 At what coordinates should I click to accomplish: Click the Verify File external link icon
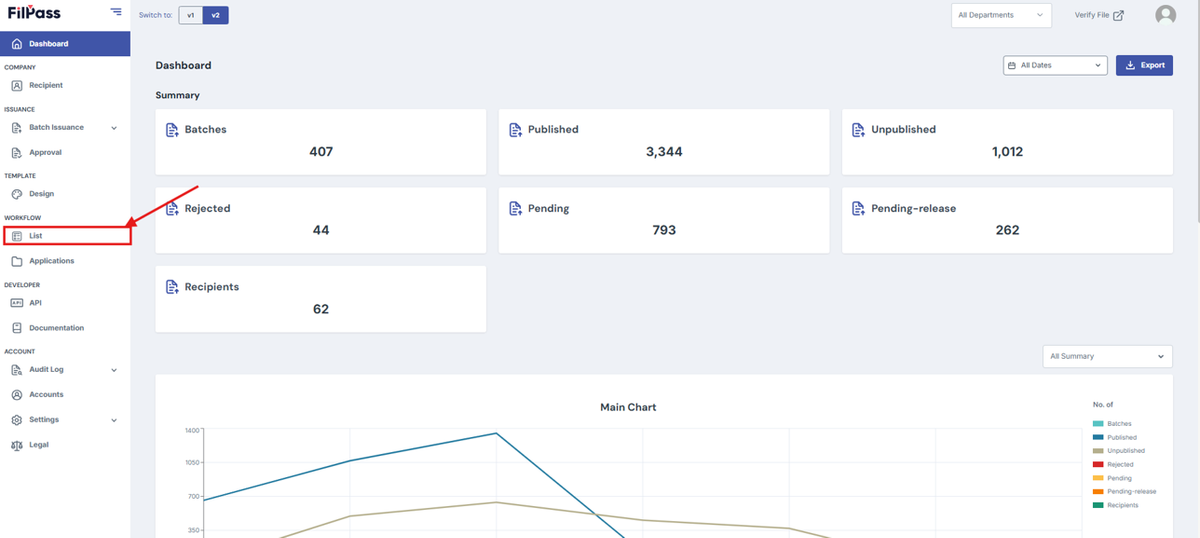tap(1119, 15)
